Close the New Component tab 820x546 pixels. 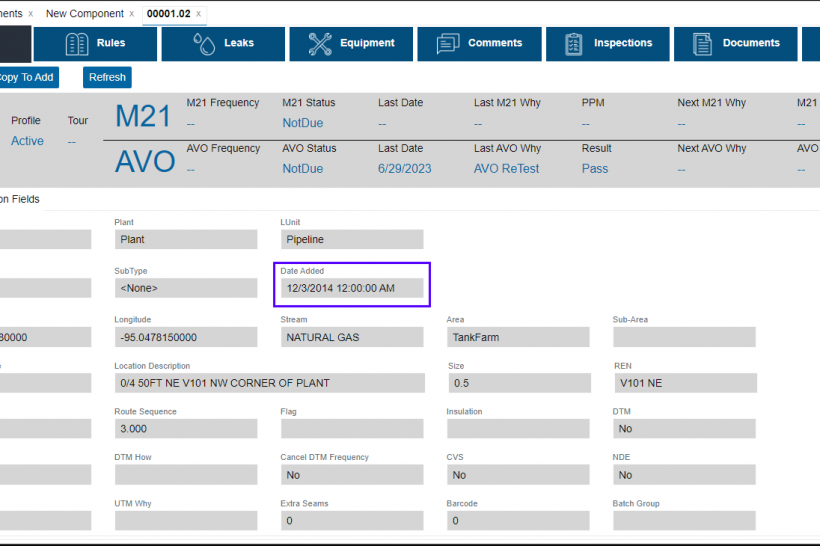[x=130, y=14]
